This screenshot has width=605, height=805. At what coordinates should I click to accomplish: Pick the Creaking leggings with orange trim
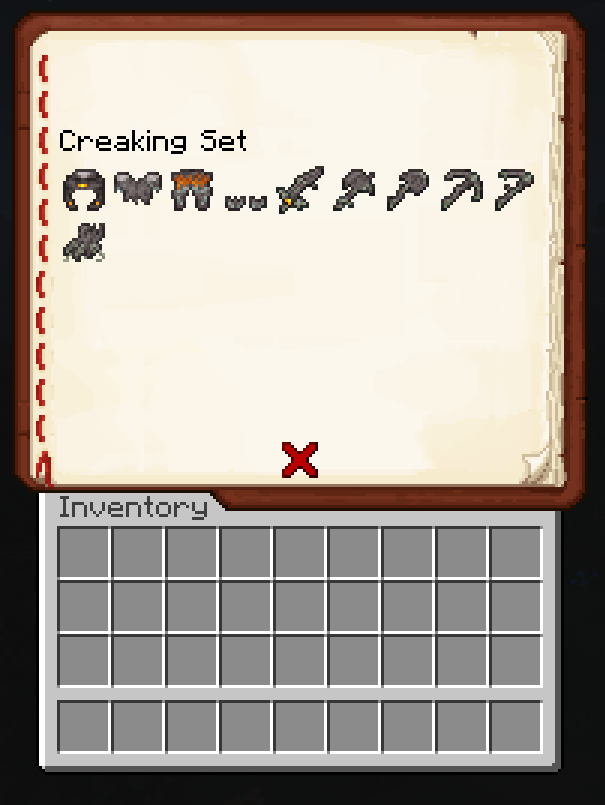pyautogui.click(x=192, y=190)
